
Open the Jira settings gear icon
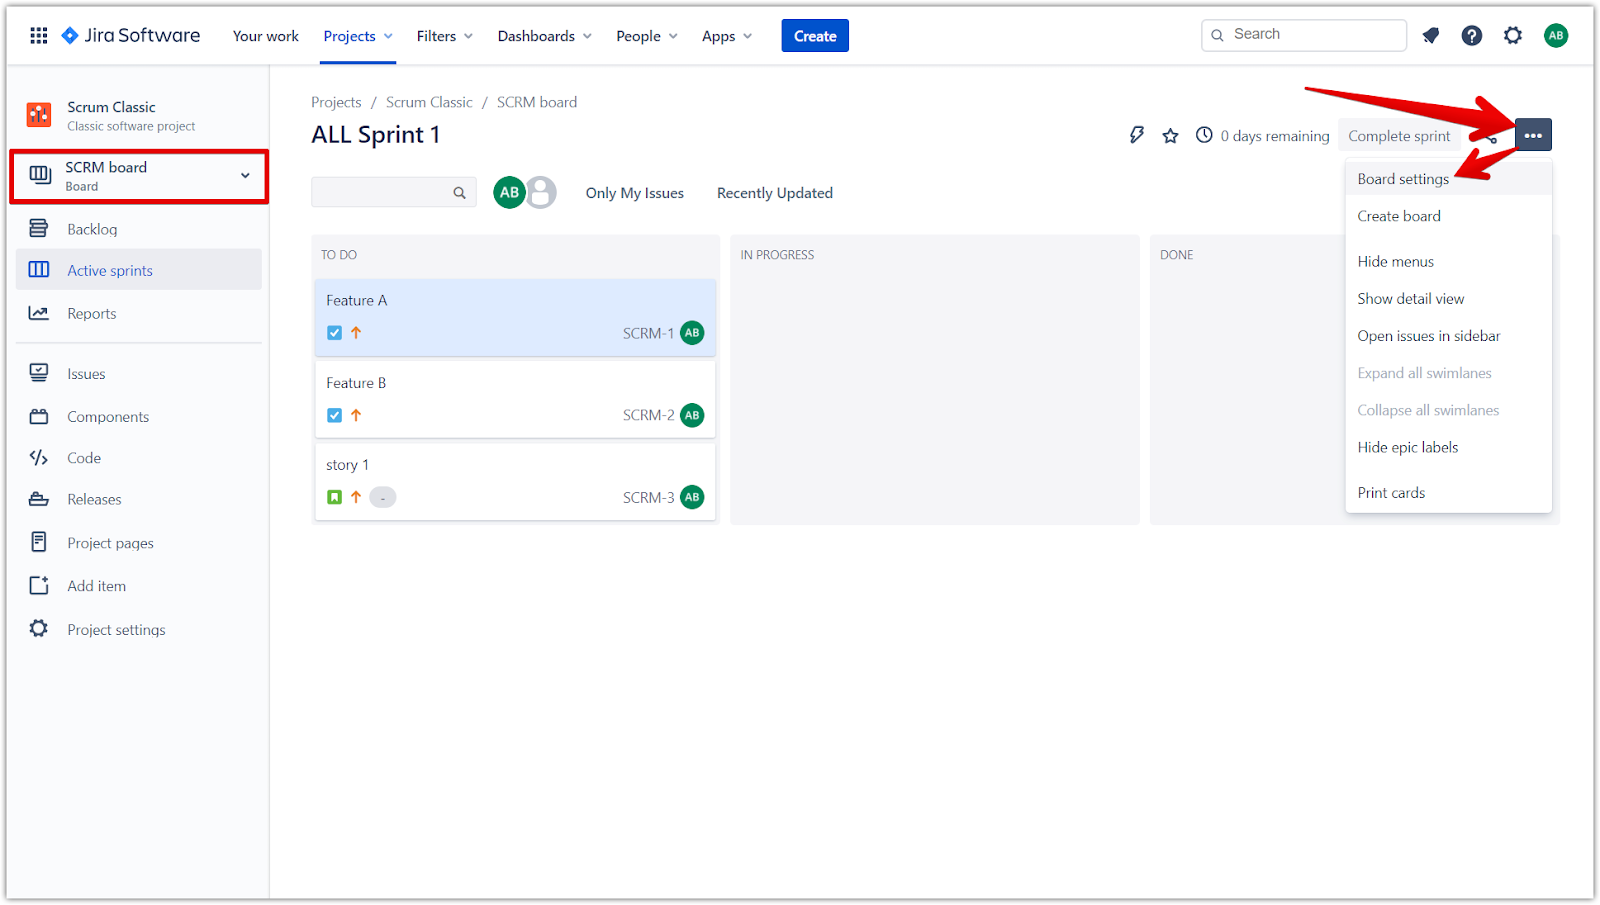tap(1513, 36)
